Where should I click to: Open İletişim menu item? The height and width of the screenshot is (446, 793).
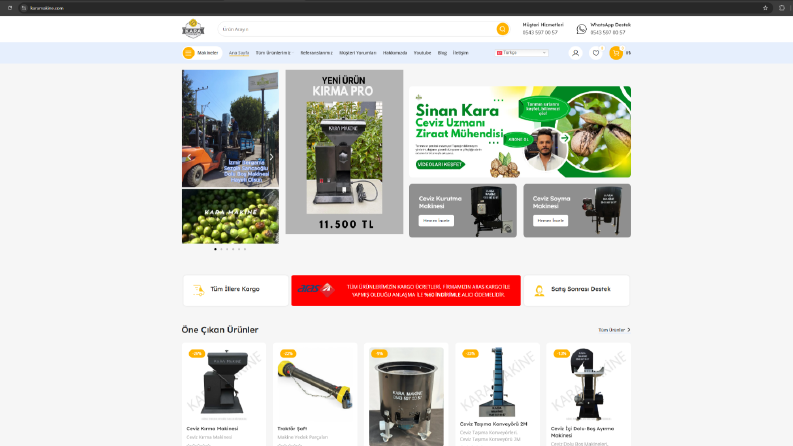click(460, 53)
